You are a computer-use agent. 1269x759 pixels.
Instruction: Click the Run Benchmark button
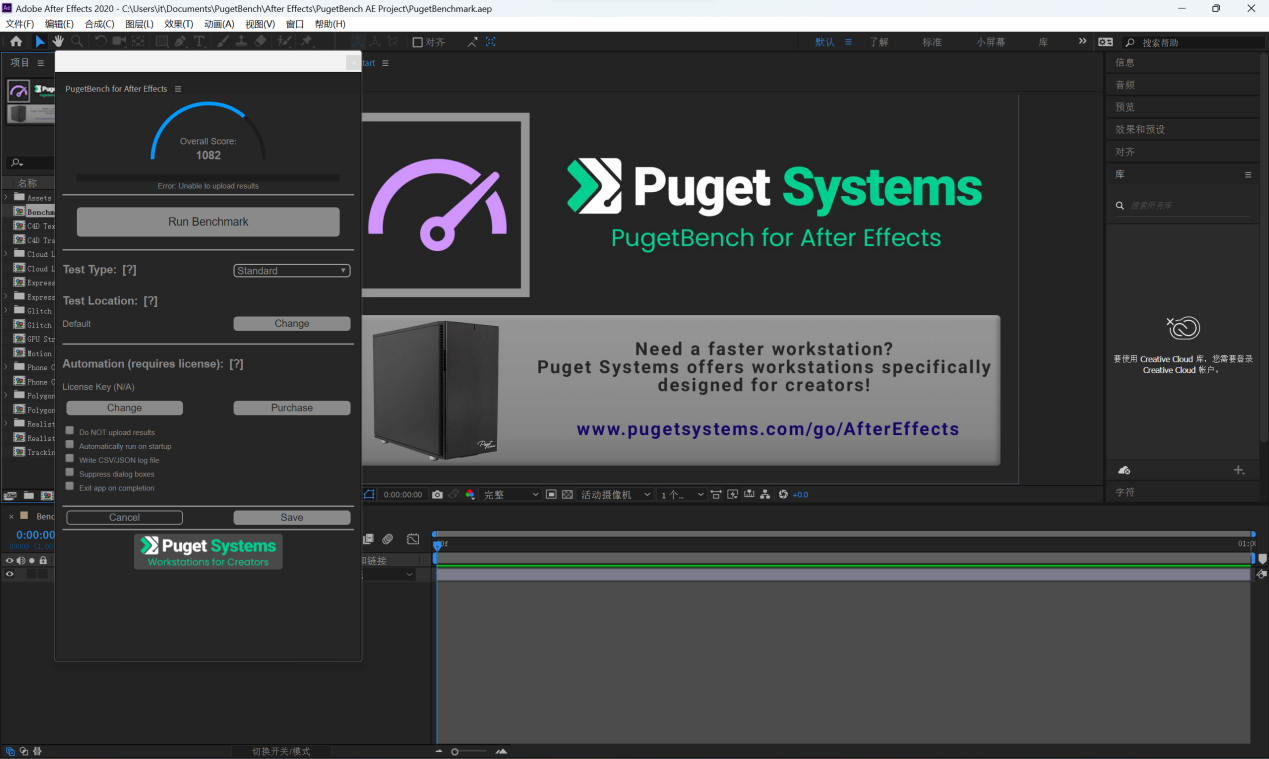pos(208,222)
